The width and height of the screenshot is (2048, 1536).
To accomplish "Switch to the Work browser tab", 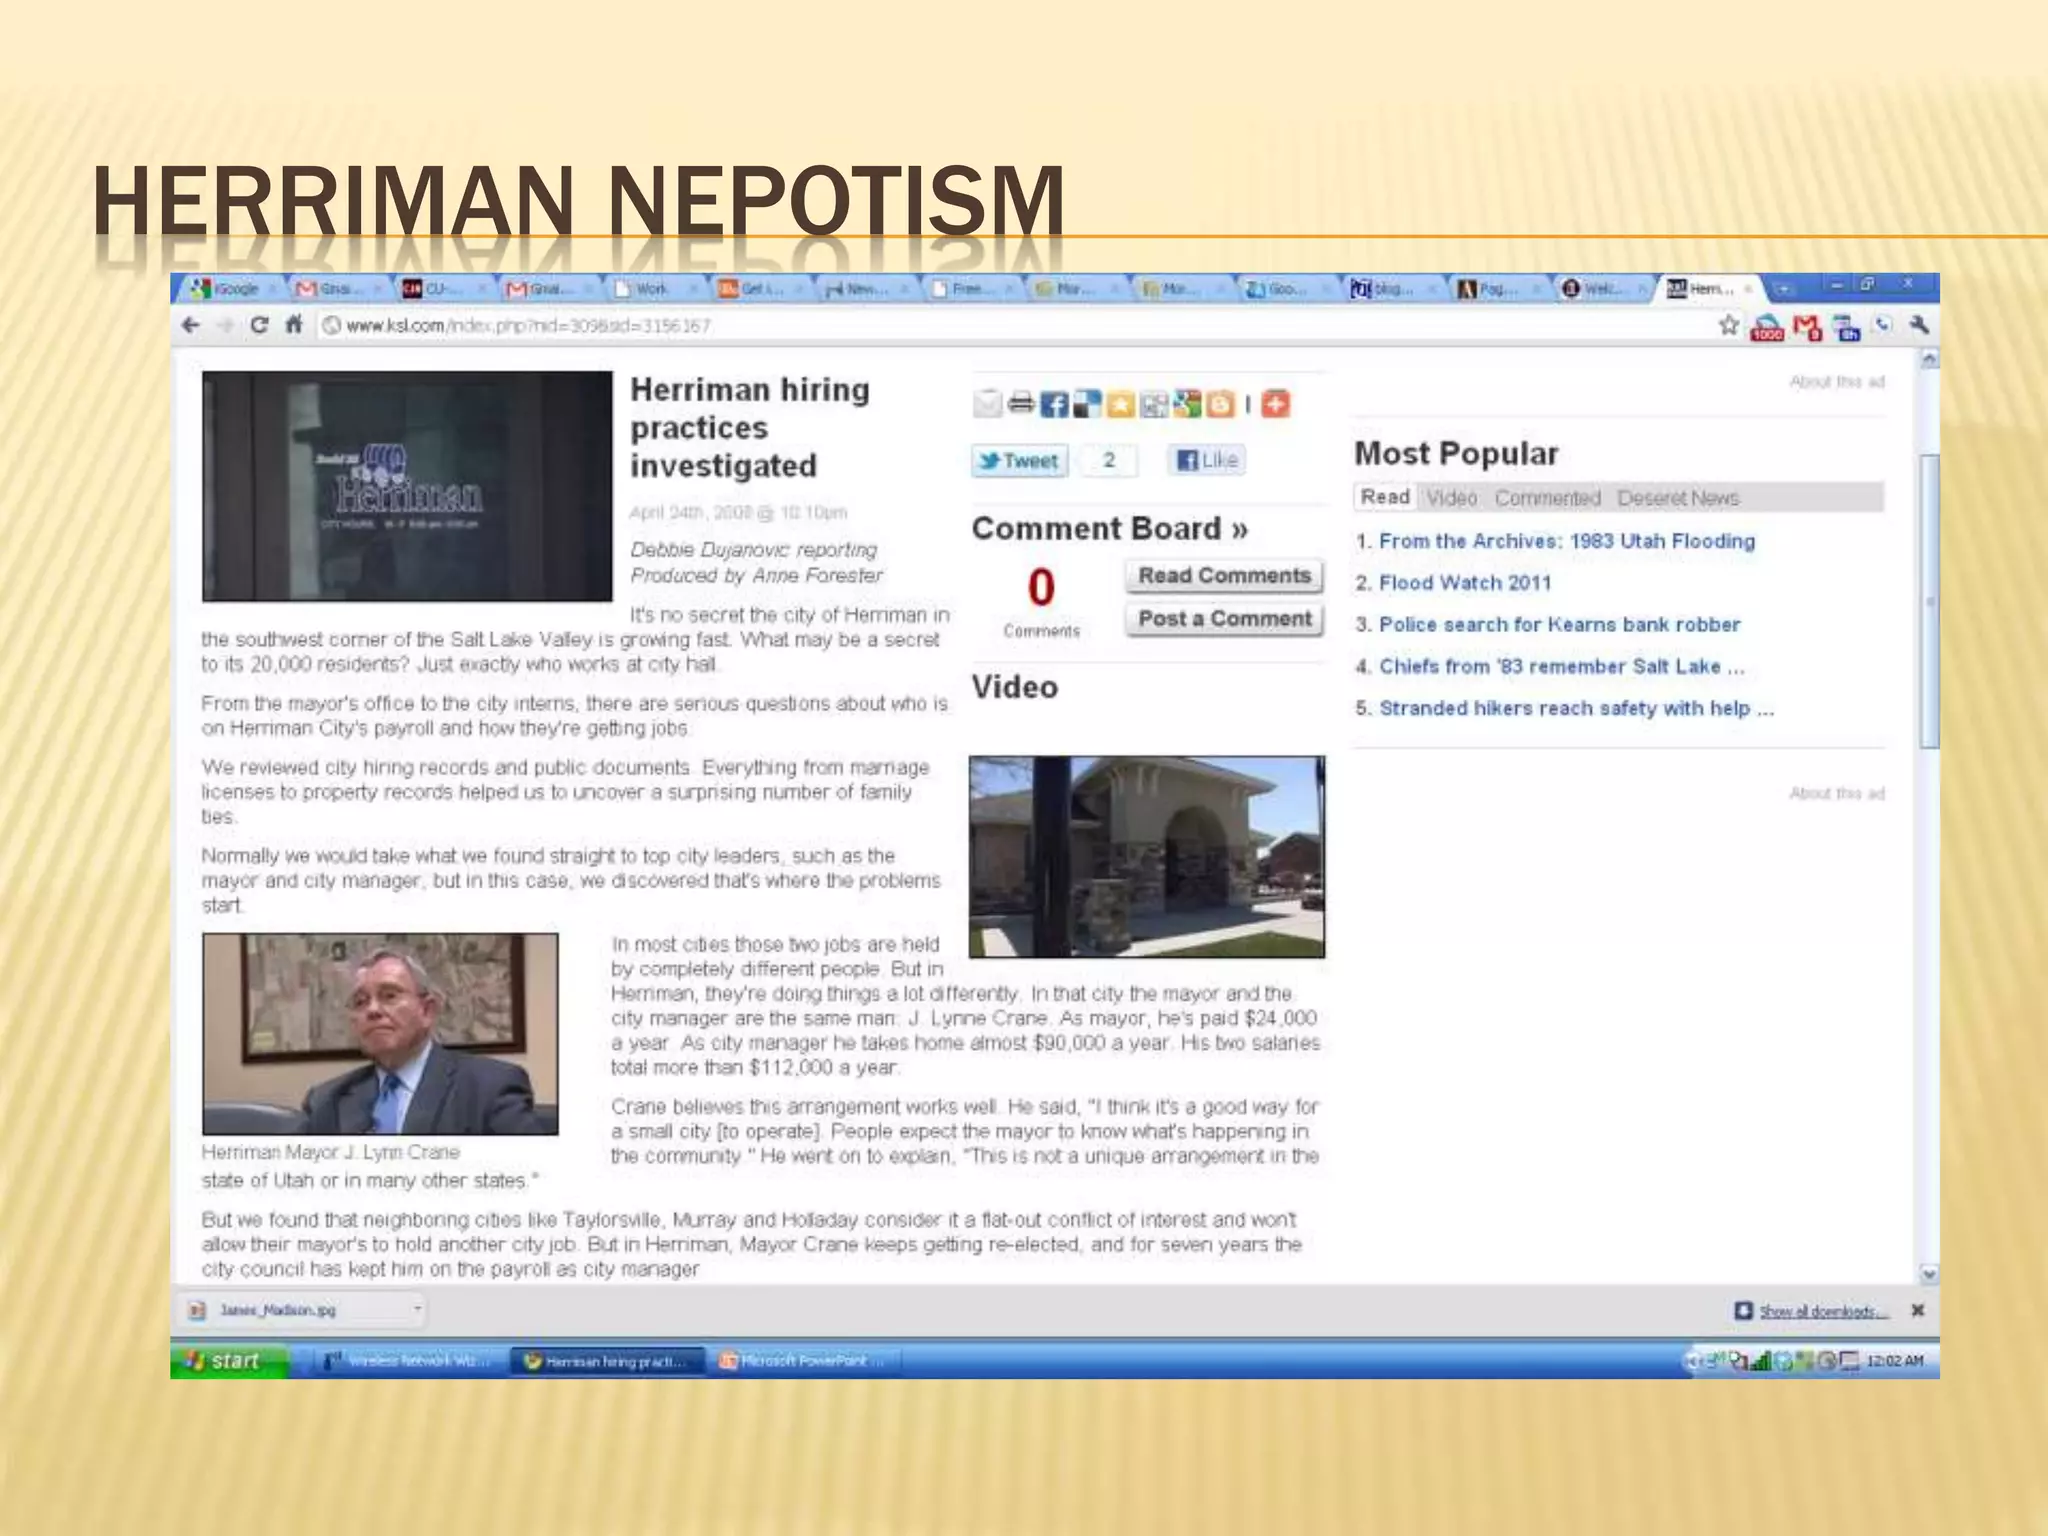I will point(651,289).
